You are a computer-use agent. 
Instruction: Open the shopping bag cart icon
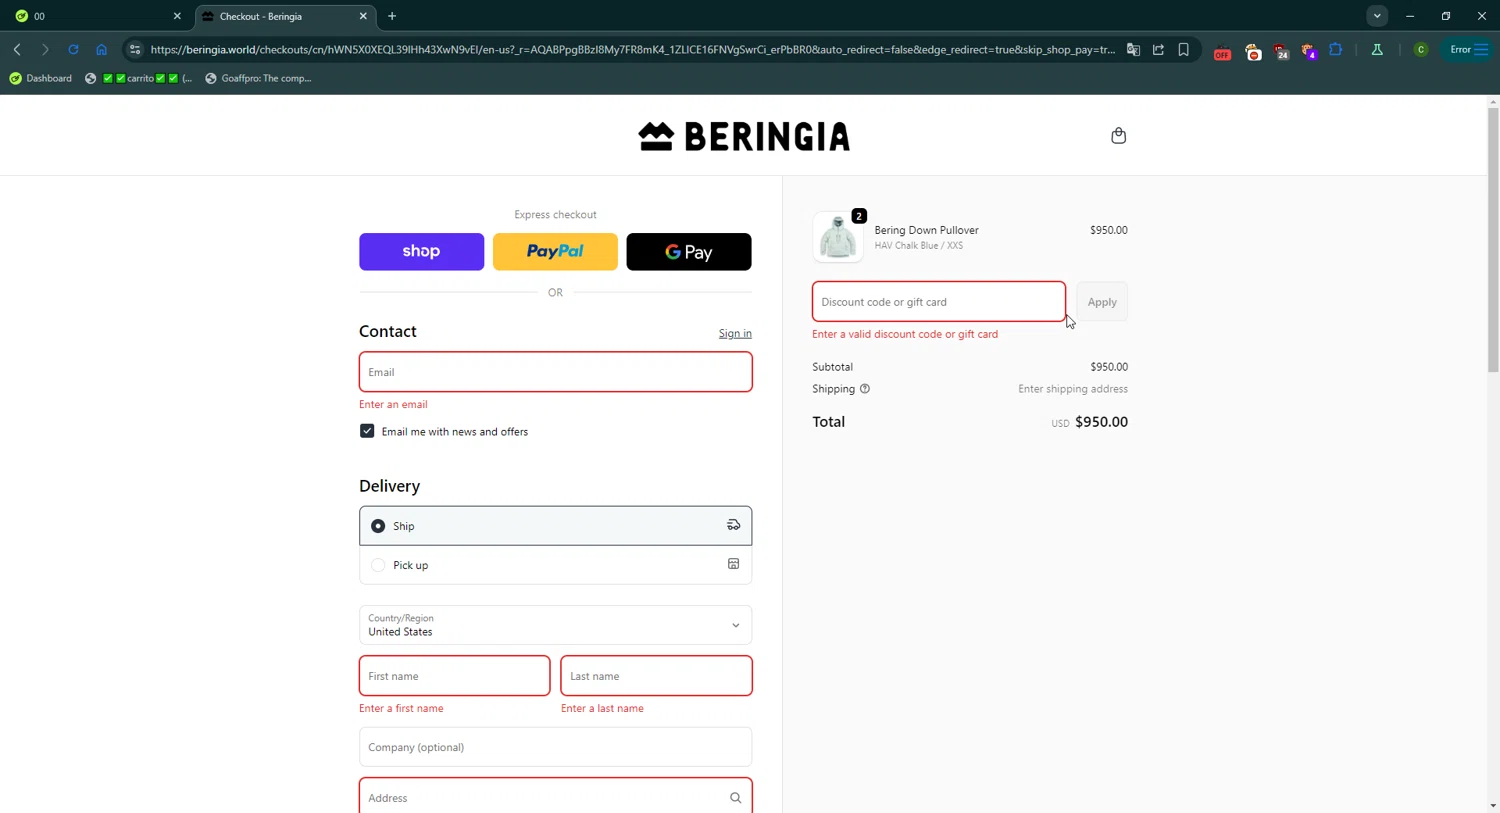tap(1118, 135)
